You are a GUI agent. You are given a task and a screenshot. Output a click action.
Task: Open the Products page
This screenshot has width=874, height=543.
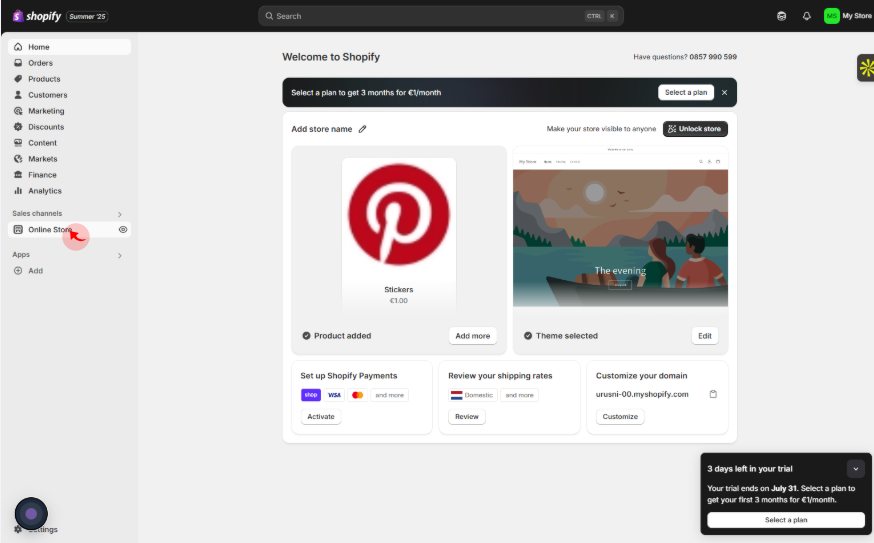click(x=69, y=79)
